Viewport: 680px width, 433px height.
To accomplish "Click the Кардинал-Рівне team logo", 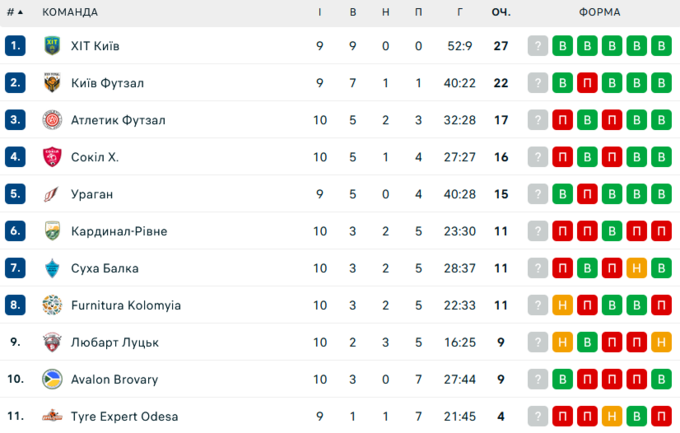I will click(52, 231).
